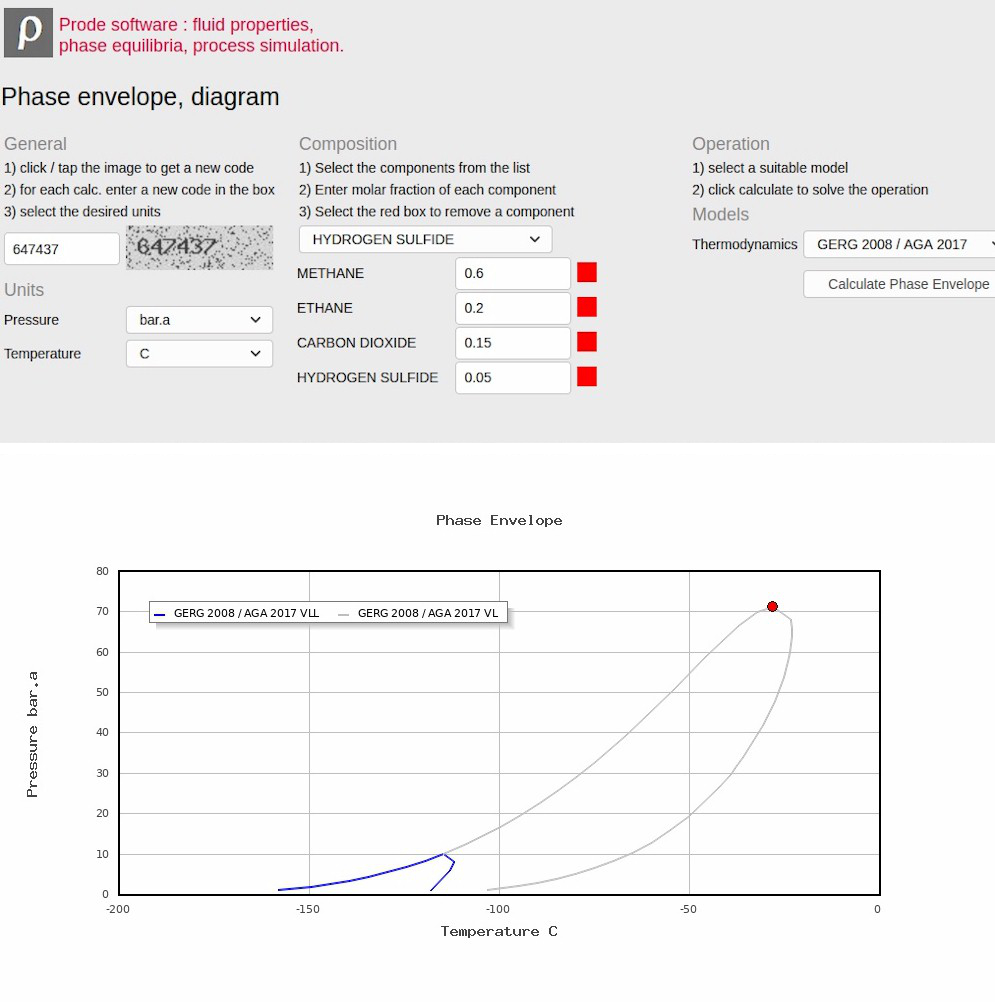Expand the component list showing HYDROGEN SULFIDE
This screenshot has width=995, height=1002.
426,240
